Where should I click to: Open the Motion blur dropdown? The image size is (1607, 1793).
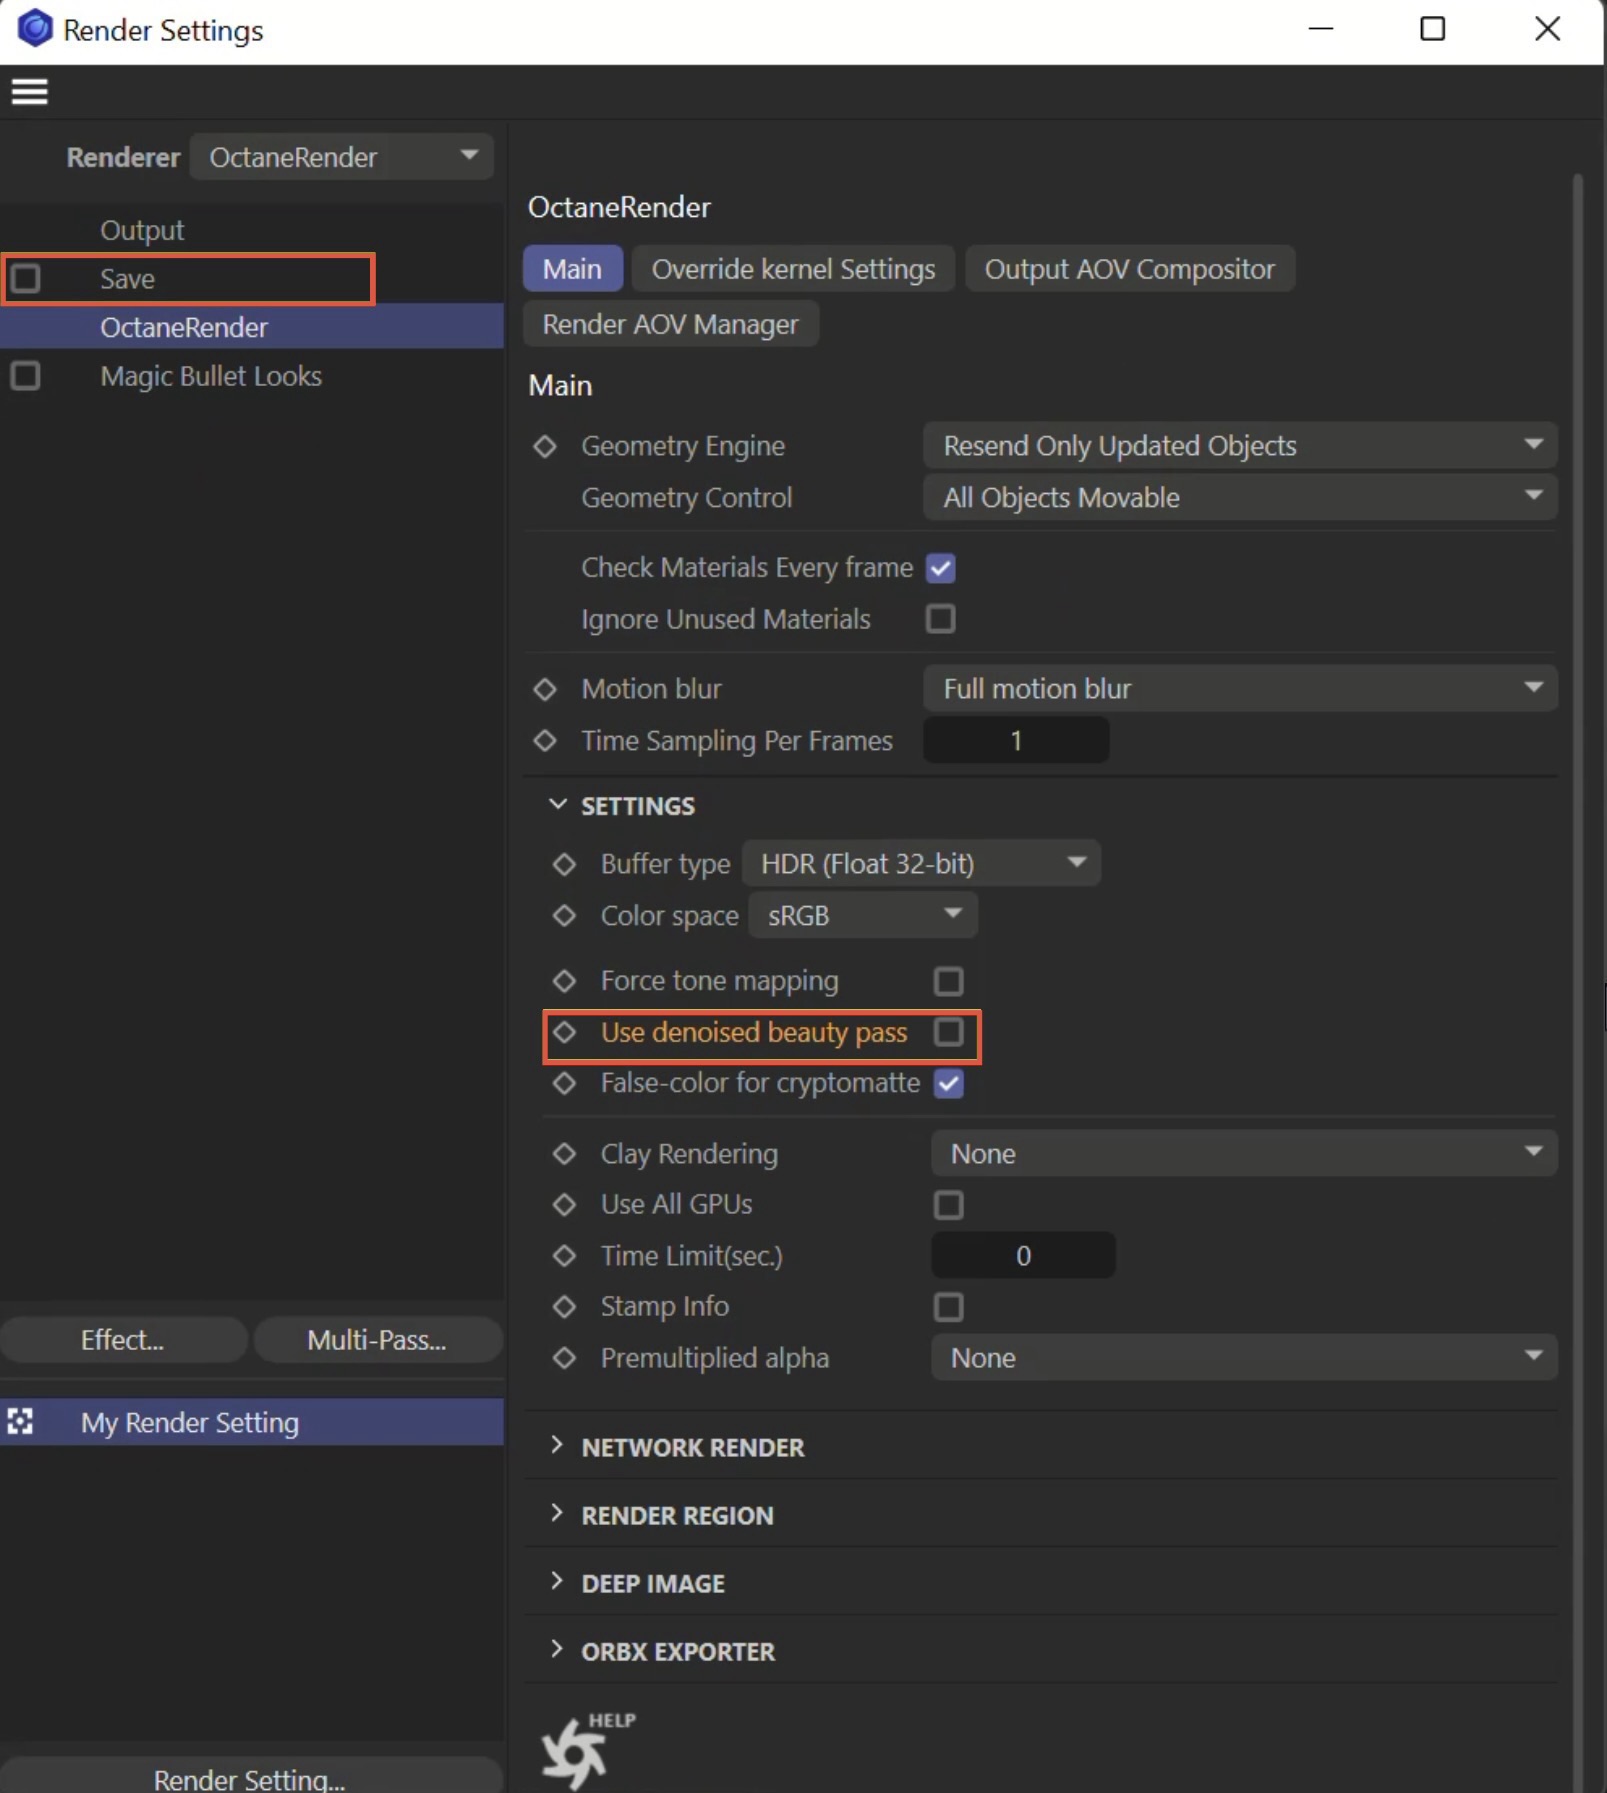point(1240,689)
